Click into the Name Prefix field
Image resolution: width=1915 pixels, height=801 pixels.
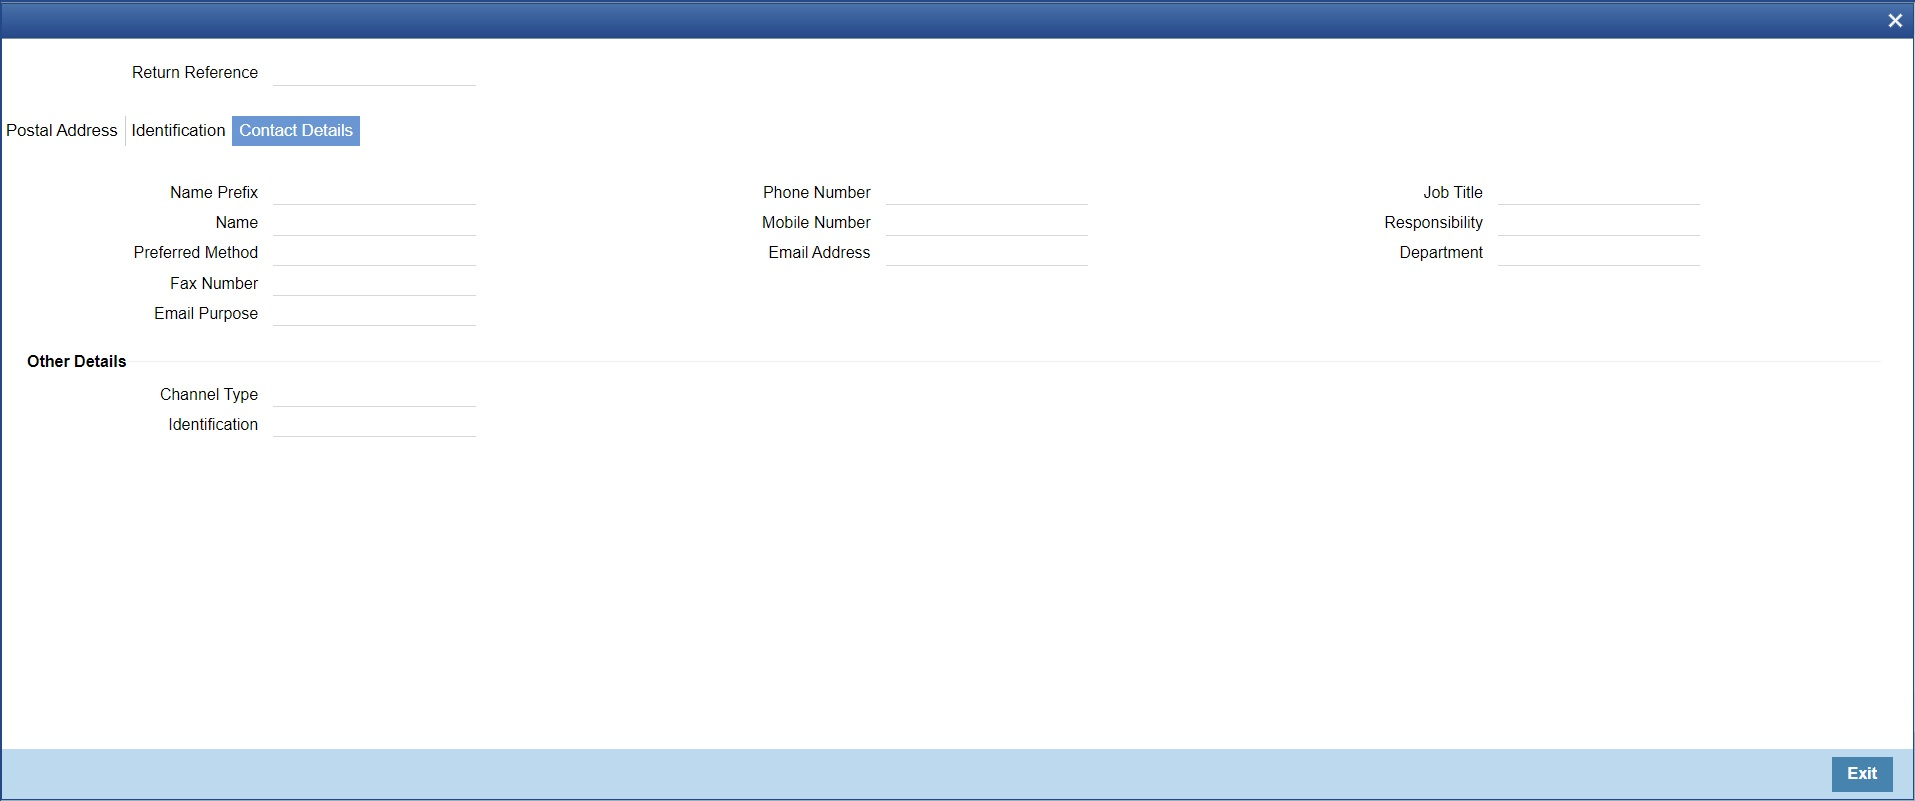(374, 192)
